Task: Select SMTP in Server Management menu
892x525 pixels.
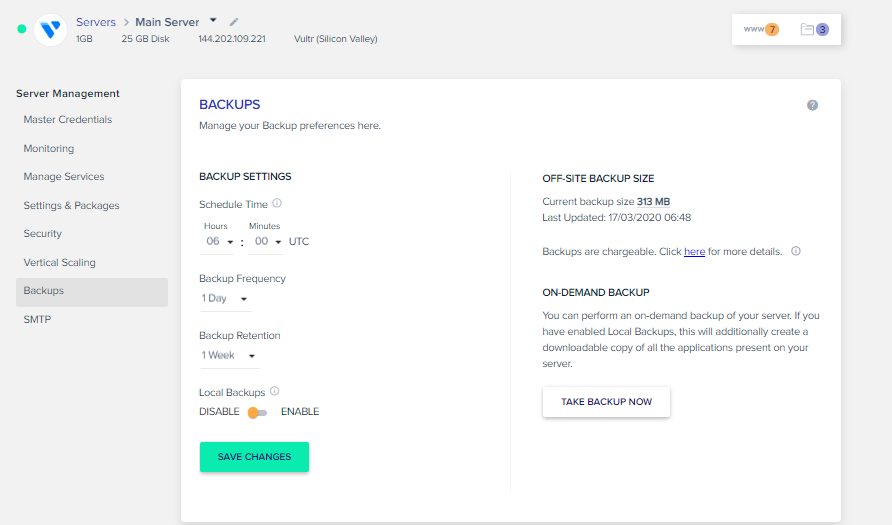Action: point(37,320)
